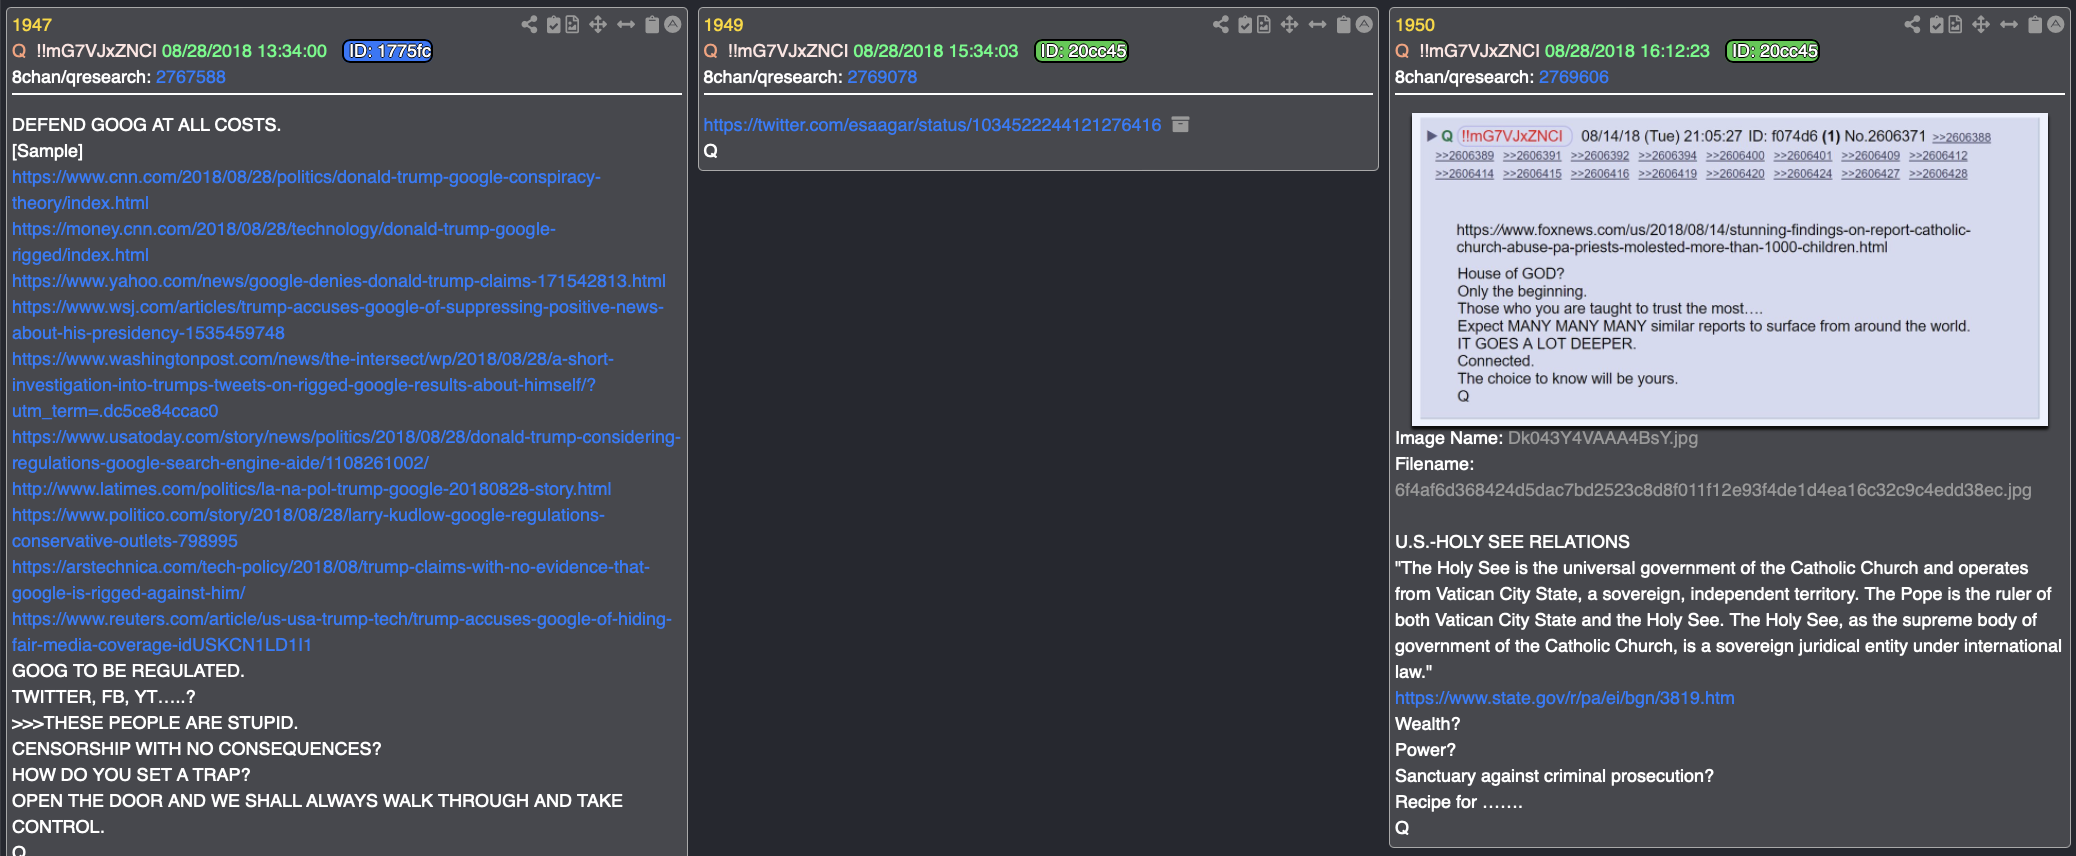This screenshot has height=856, width=2076.
Task: Open the Politico larry-kudlow link
Action: 308,528
